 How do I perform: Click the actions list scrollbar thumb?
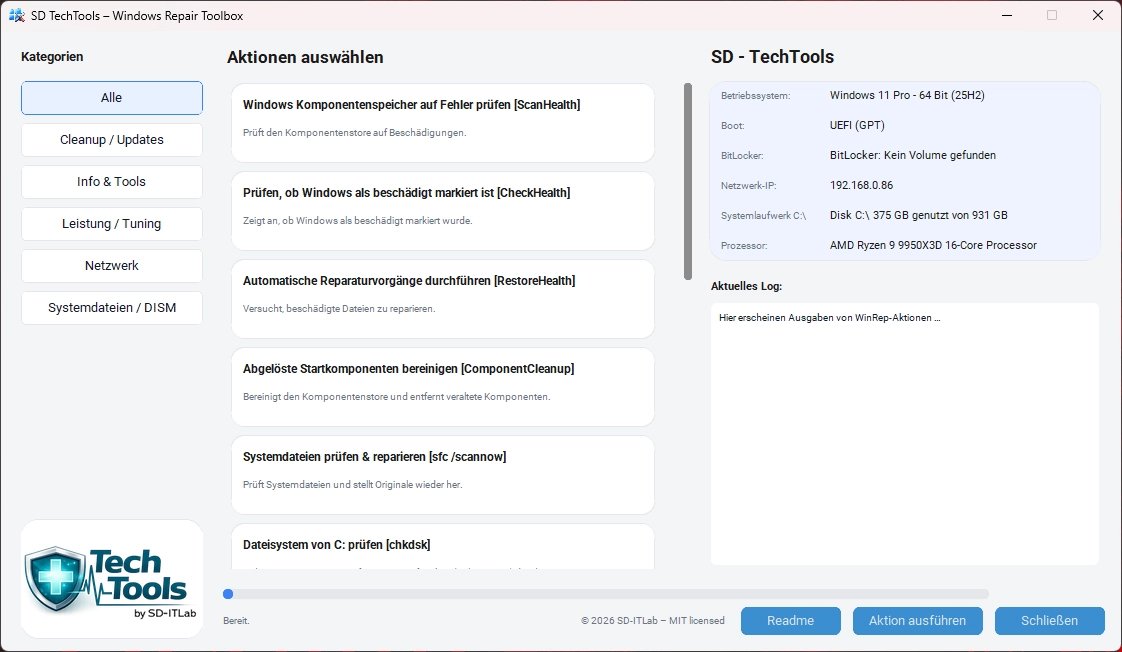[x=688, y=181]
